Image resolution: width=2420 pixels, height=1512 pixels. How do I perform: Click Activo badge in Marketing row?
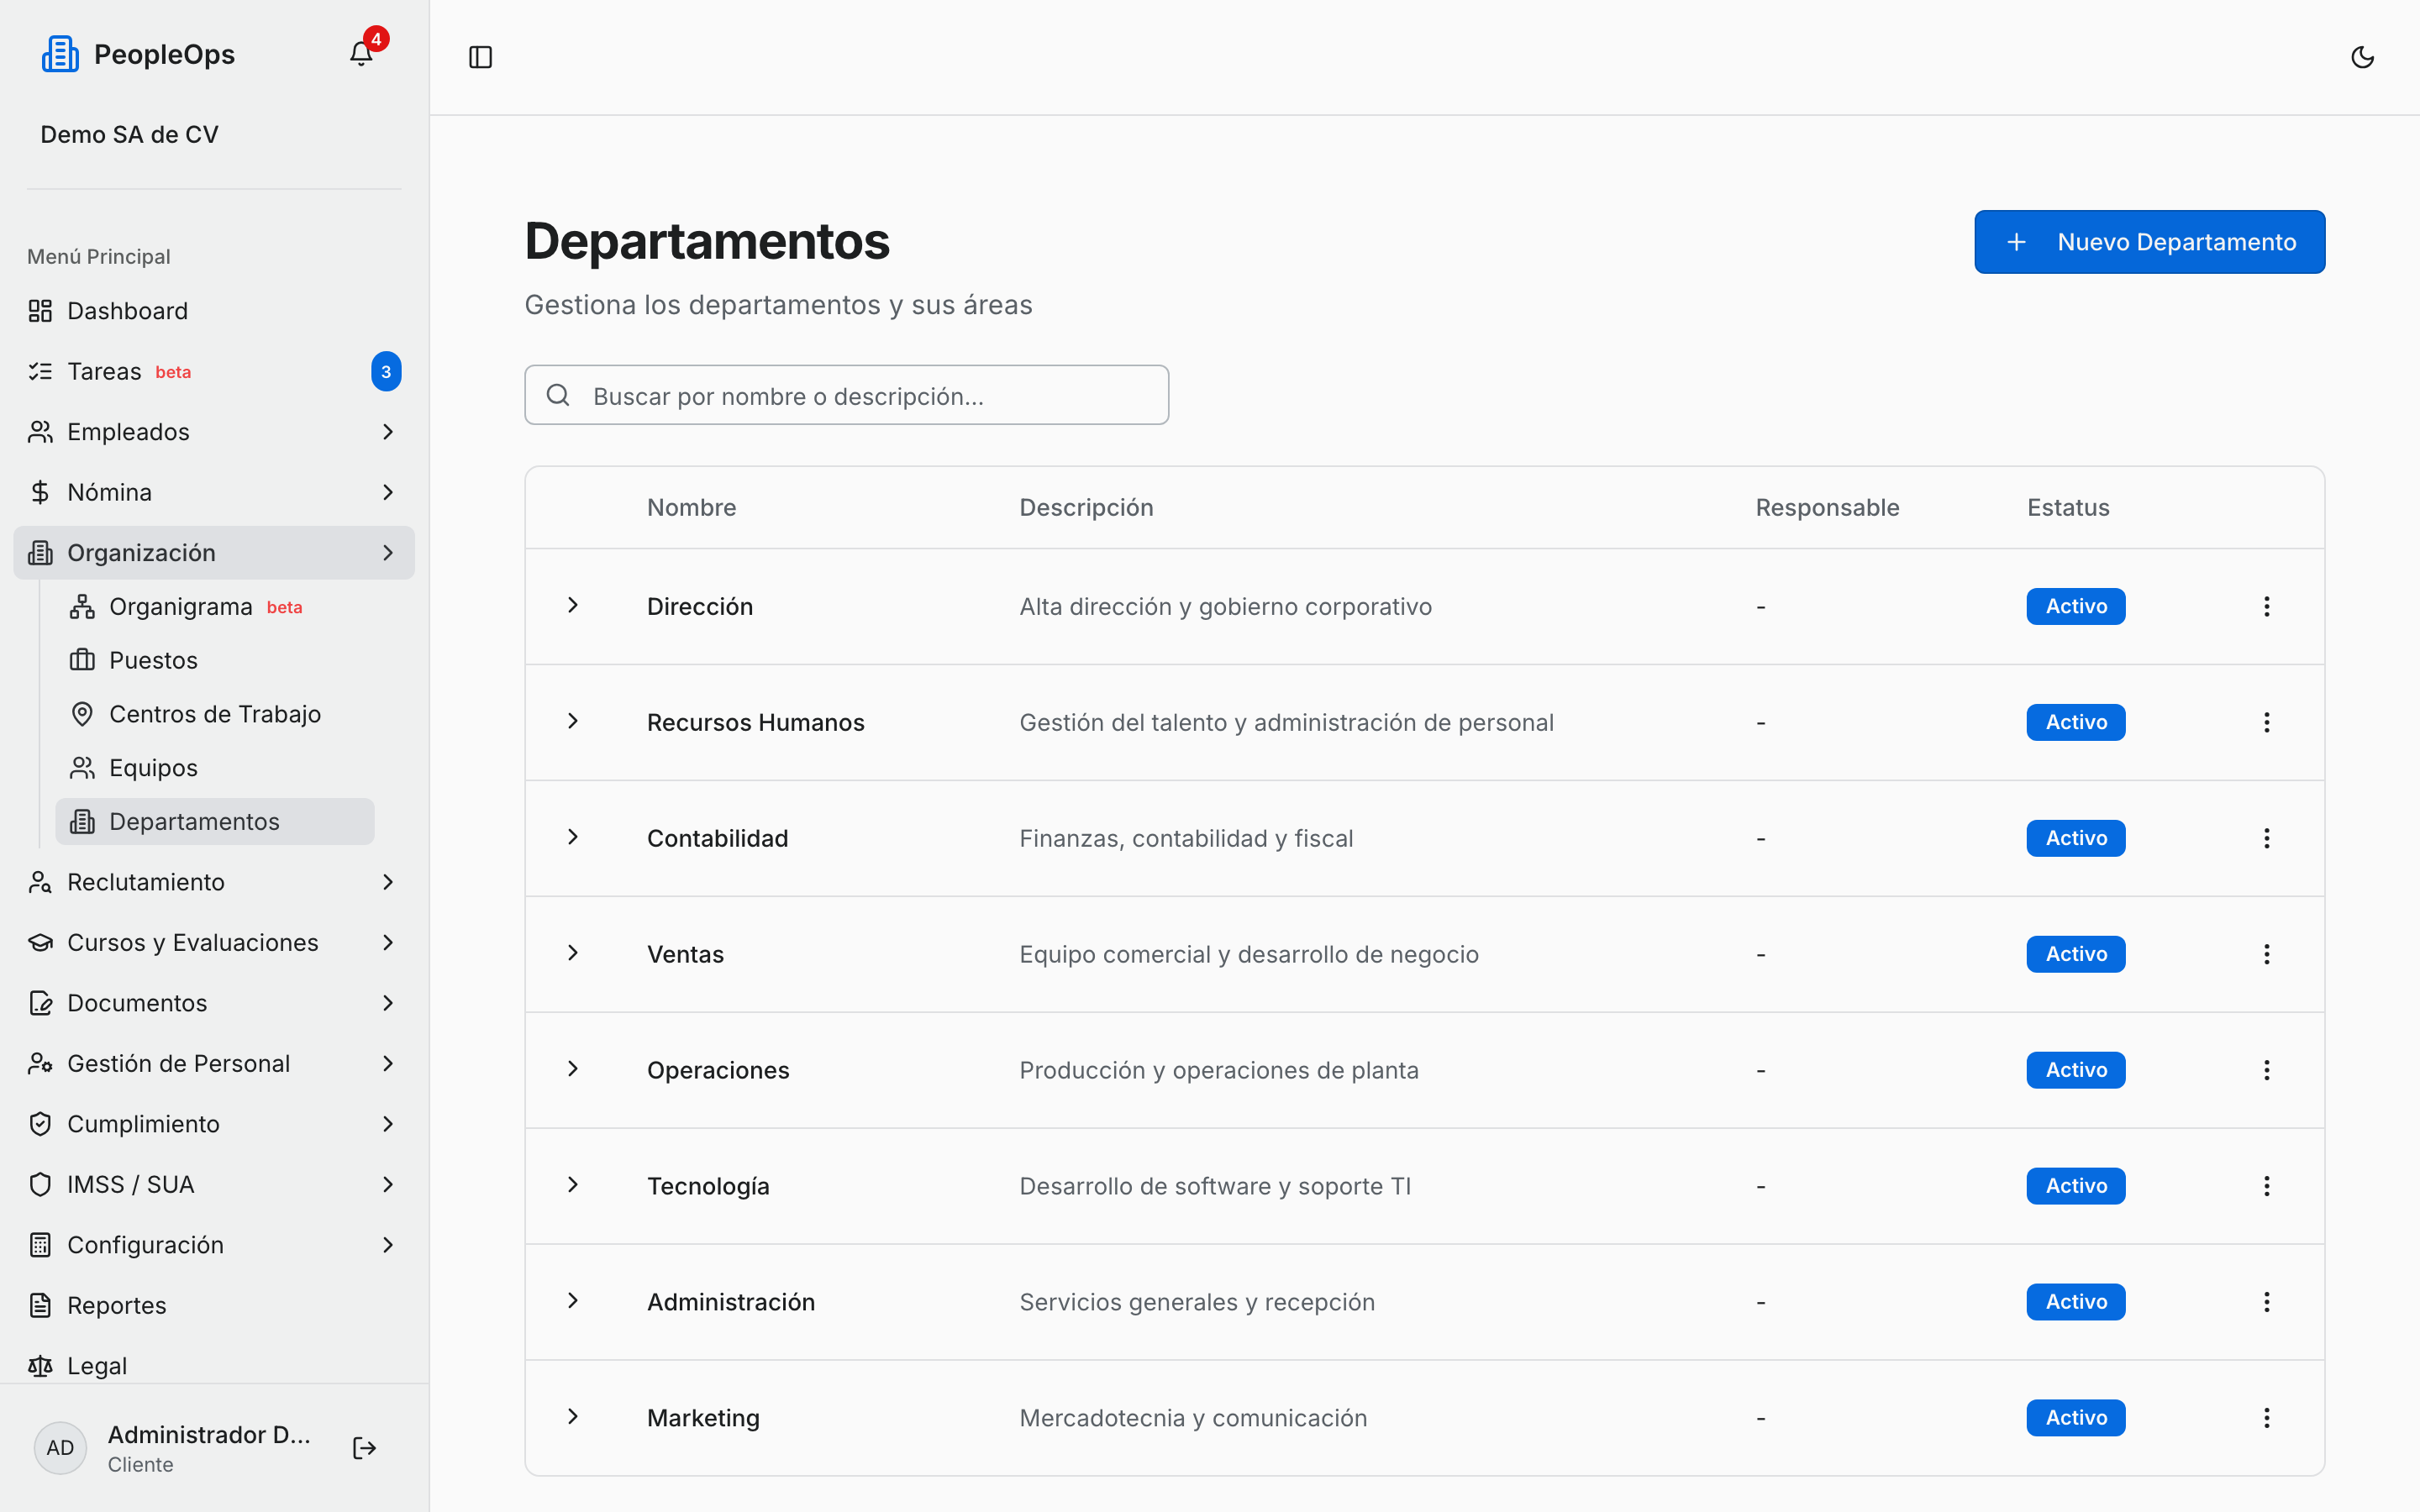click(x=2076, y=1418)
